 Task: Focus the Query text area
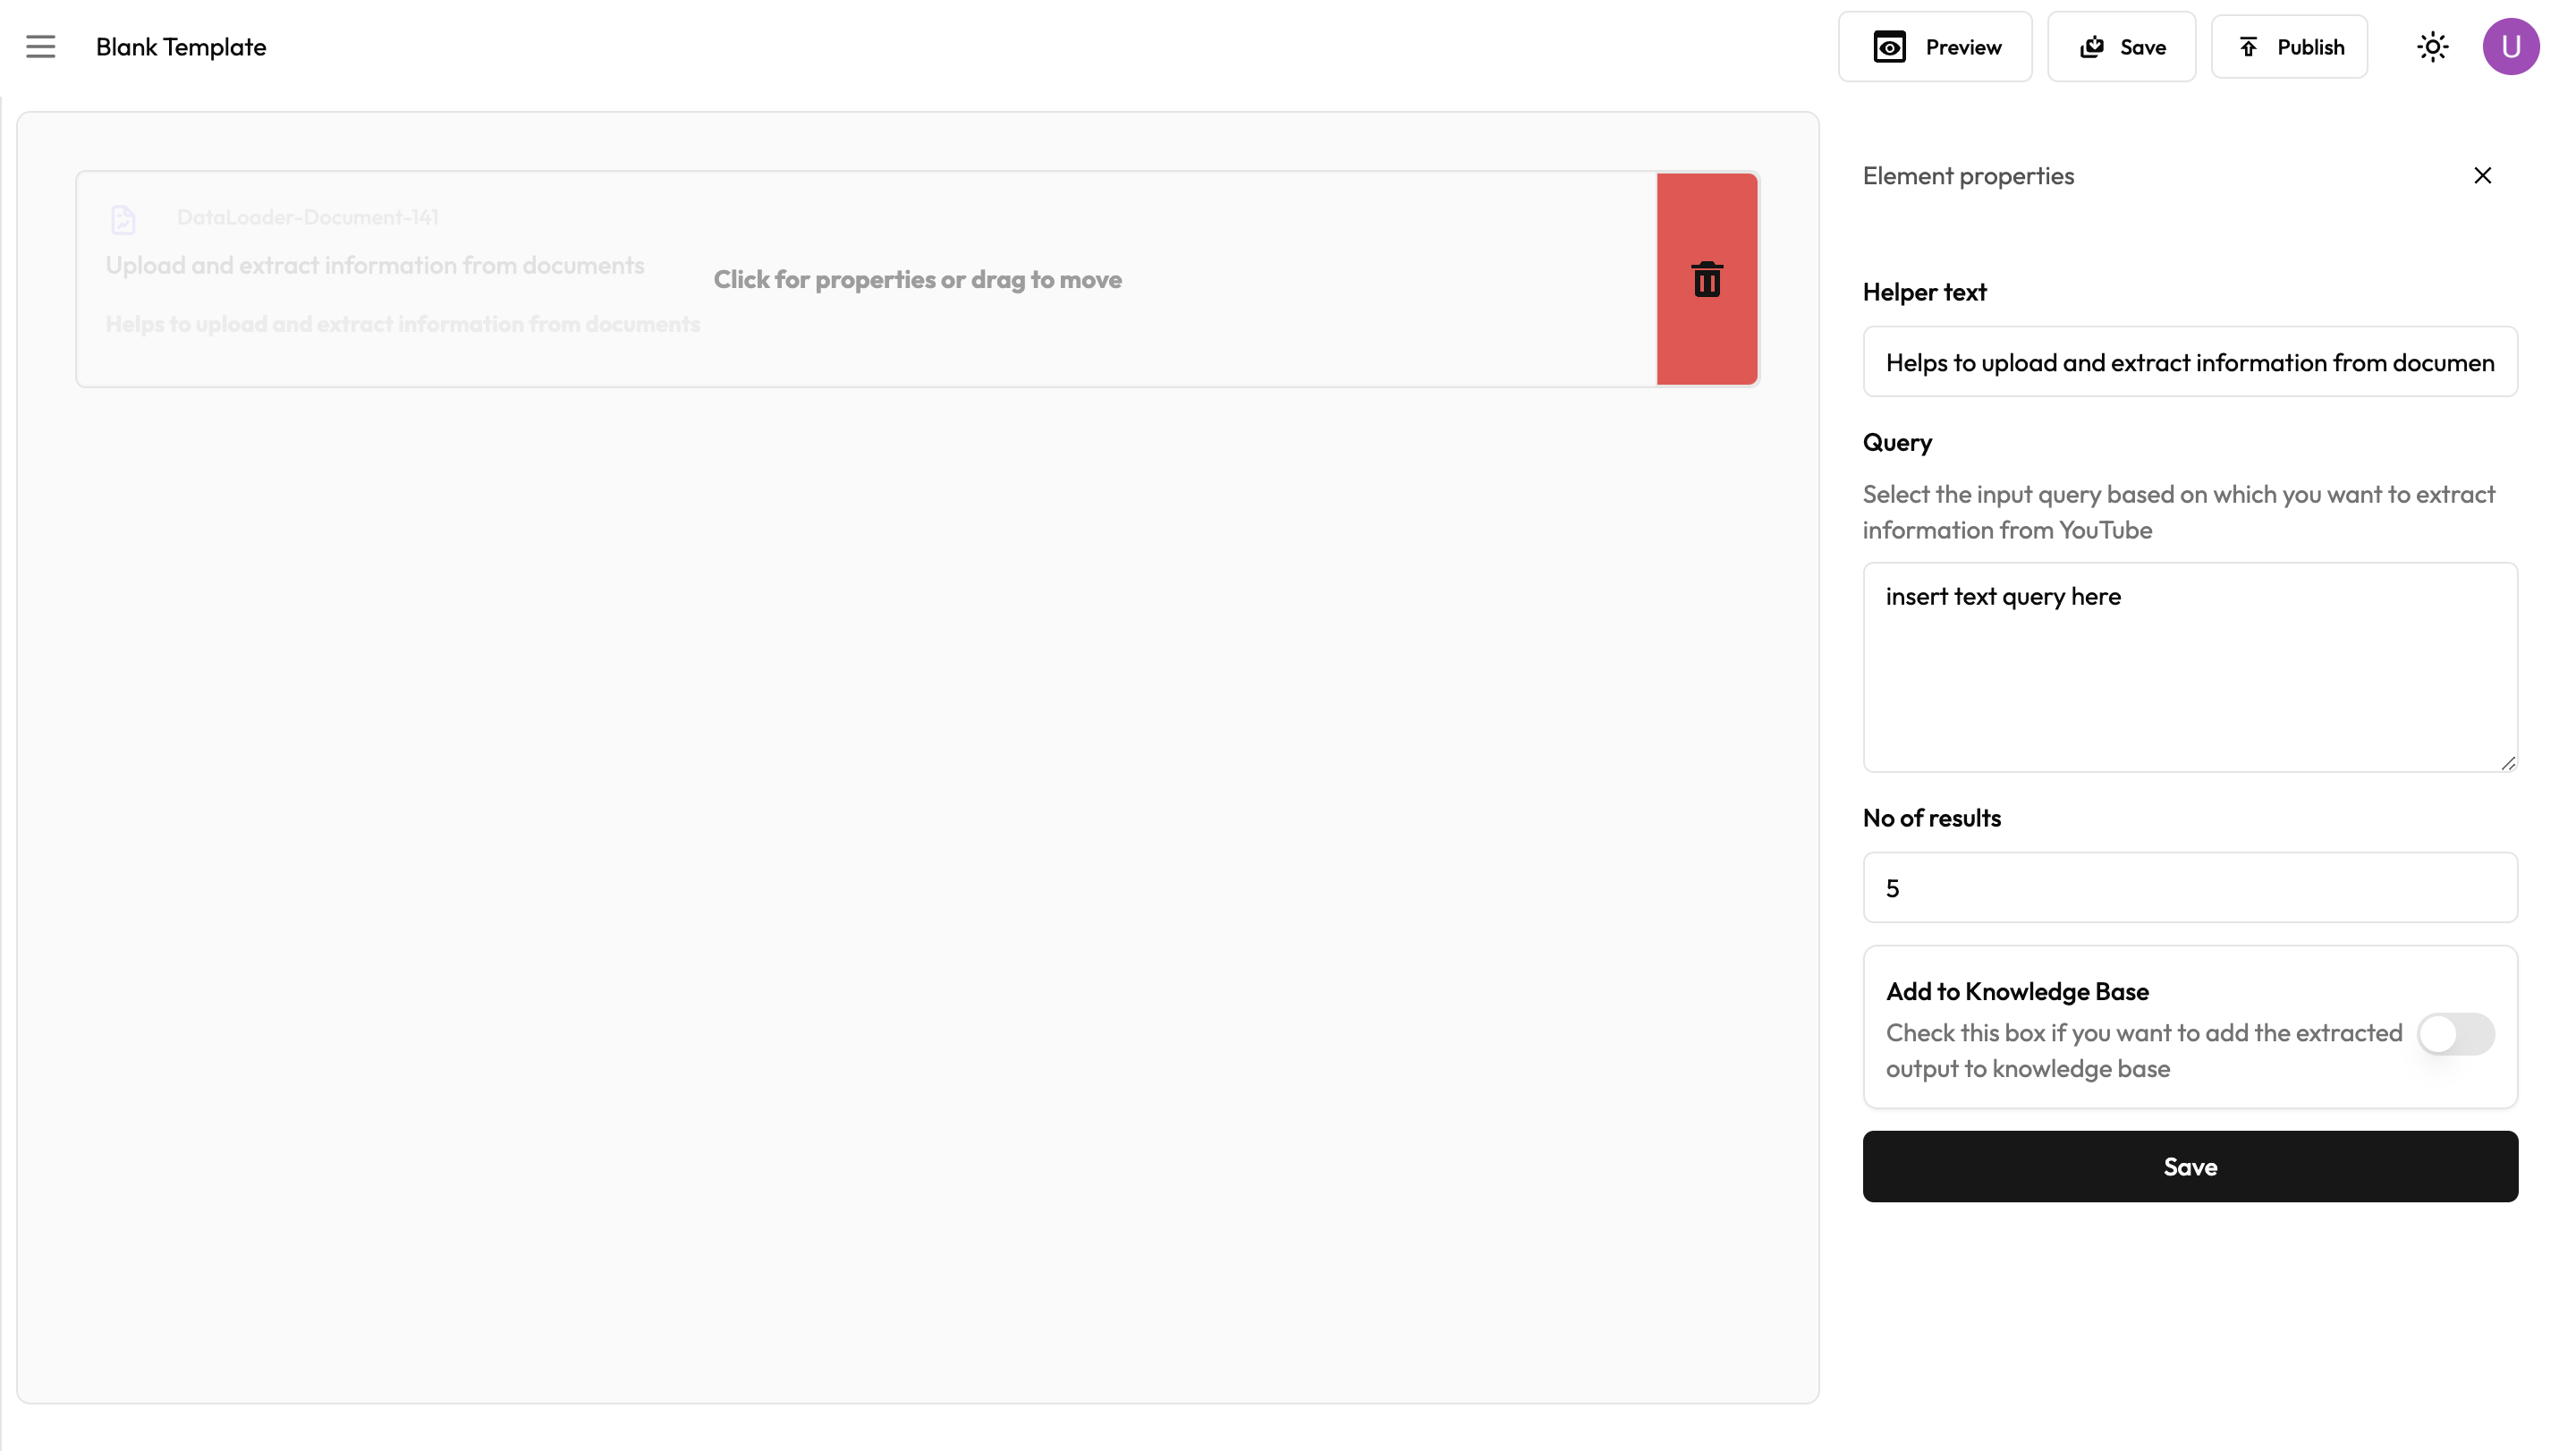click(2189, 667)
